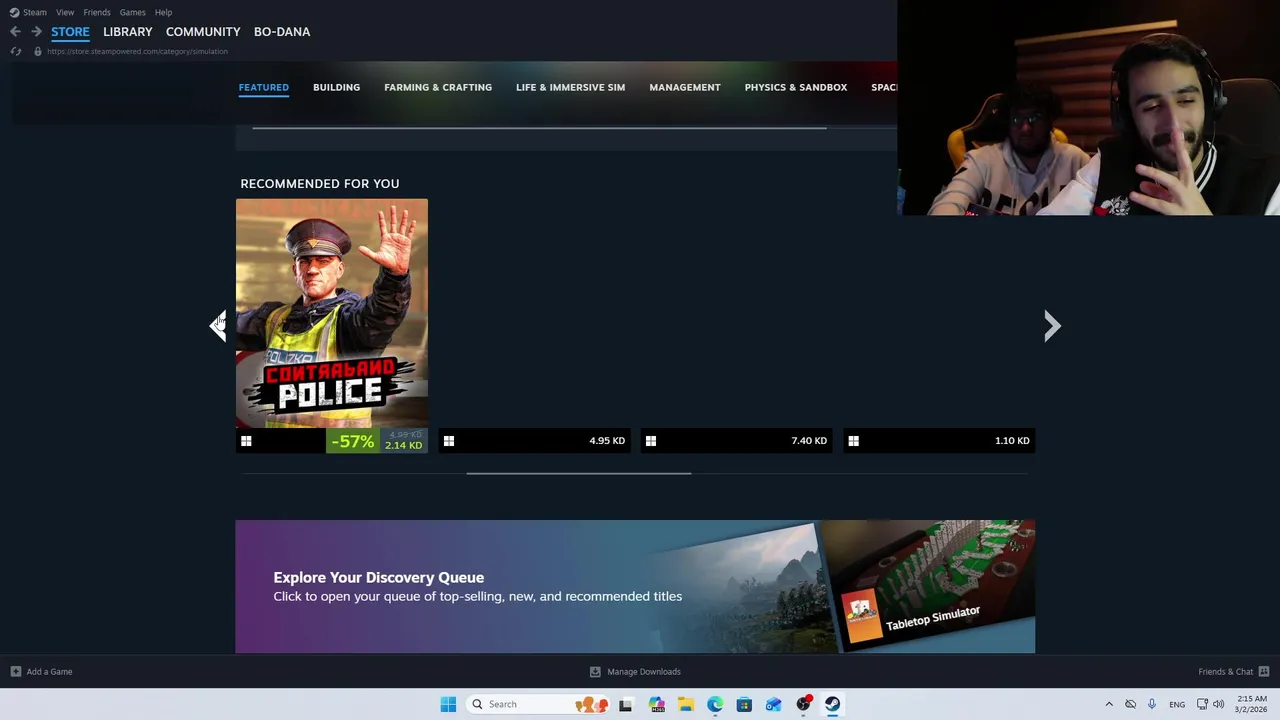Image resolution: width=1280 pixels, height=720 pixels.
Task: Click the recommended carousel horizontal scrollbar
Action: click(x=578, y=473)
